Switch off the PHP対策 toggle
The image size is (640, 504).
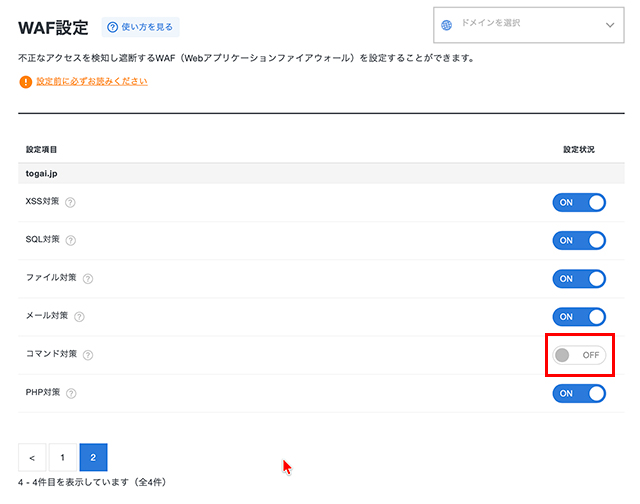click(579, 393)
